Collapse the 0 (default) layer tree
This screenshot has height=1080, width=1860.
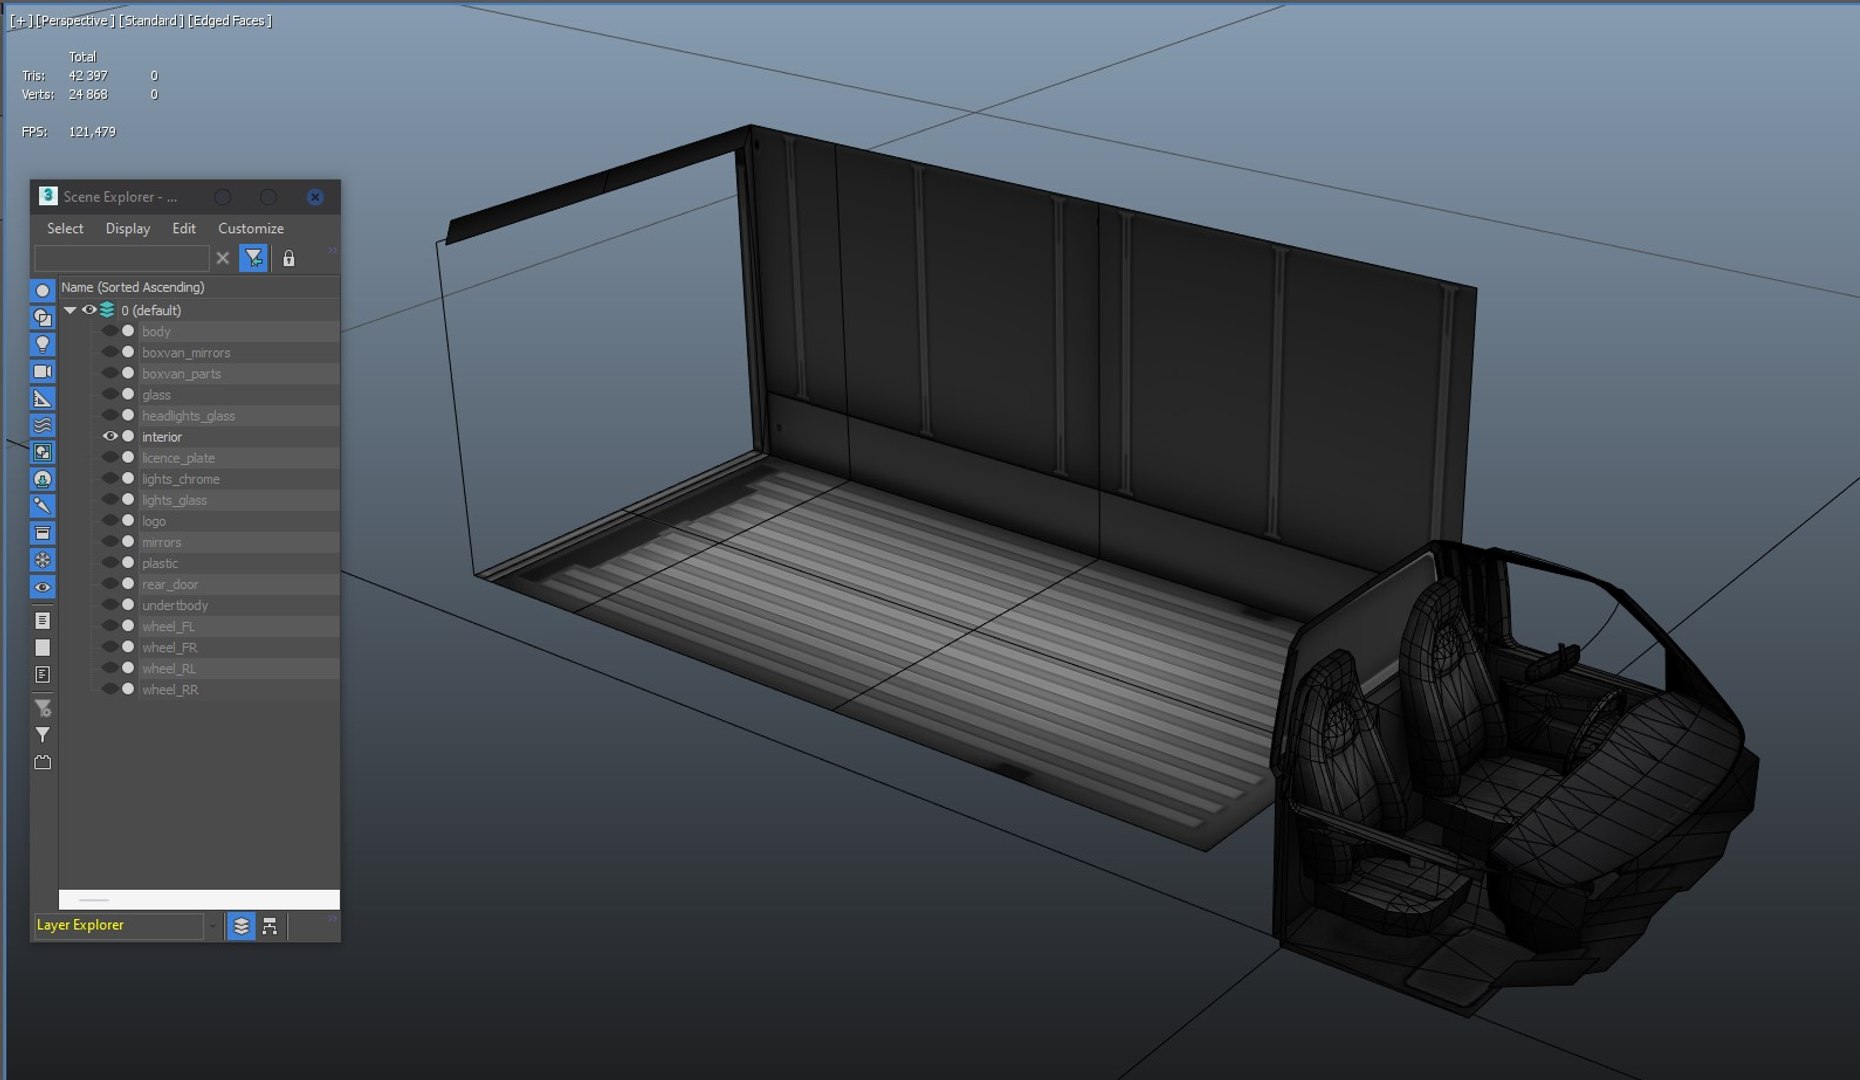70,310
